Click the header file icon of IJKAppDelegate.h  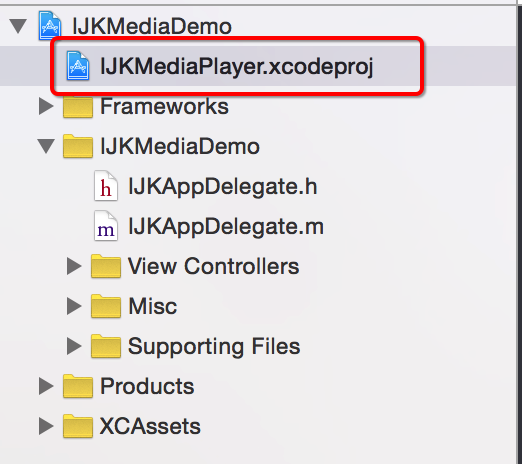[x=106, y=186]
